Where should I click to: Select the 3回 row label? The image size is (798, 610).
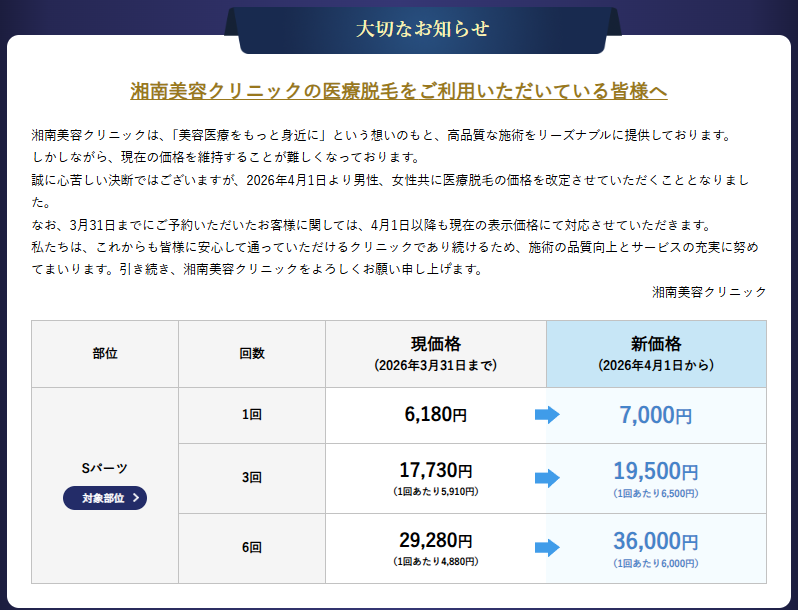(x=252, y=478)
